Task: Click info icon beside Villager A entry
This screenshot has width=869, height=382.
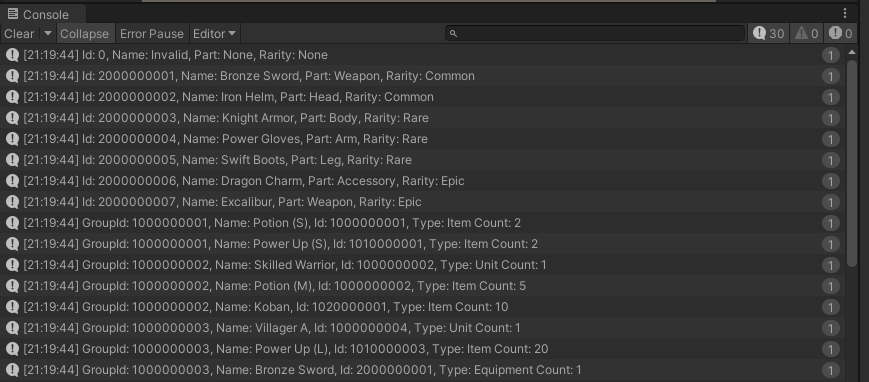Action: 12,329
